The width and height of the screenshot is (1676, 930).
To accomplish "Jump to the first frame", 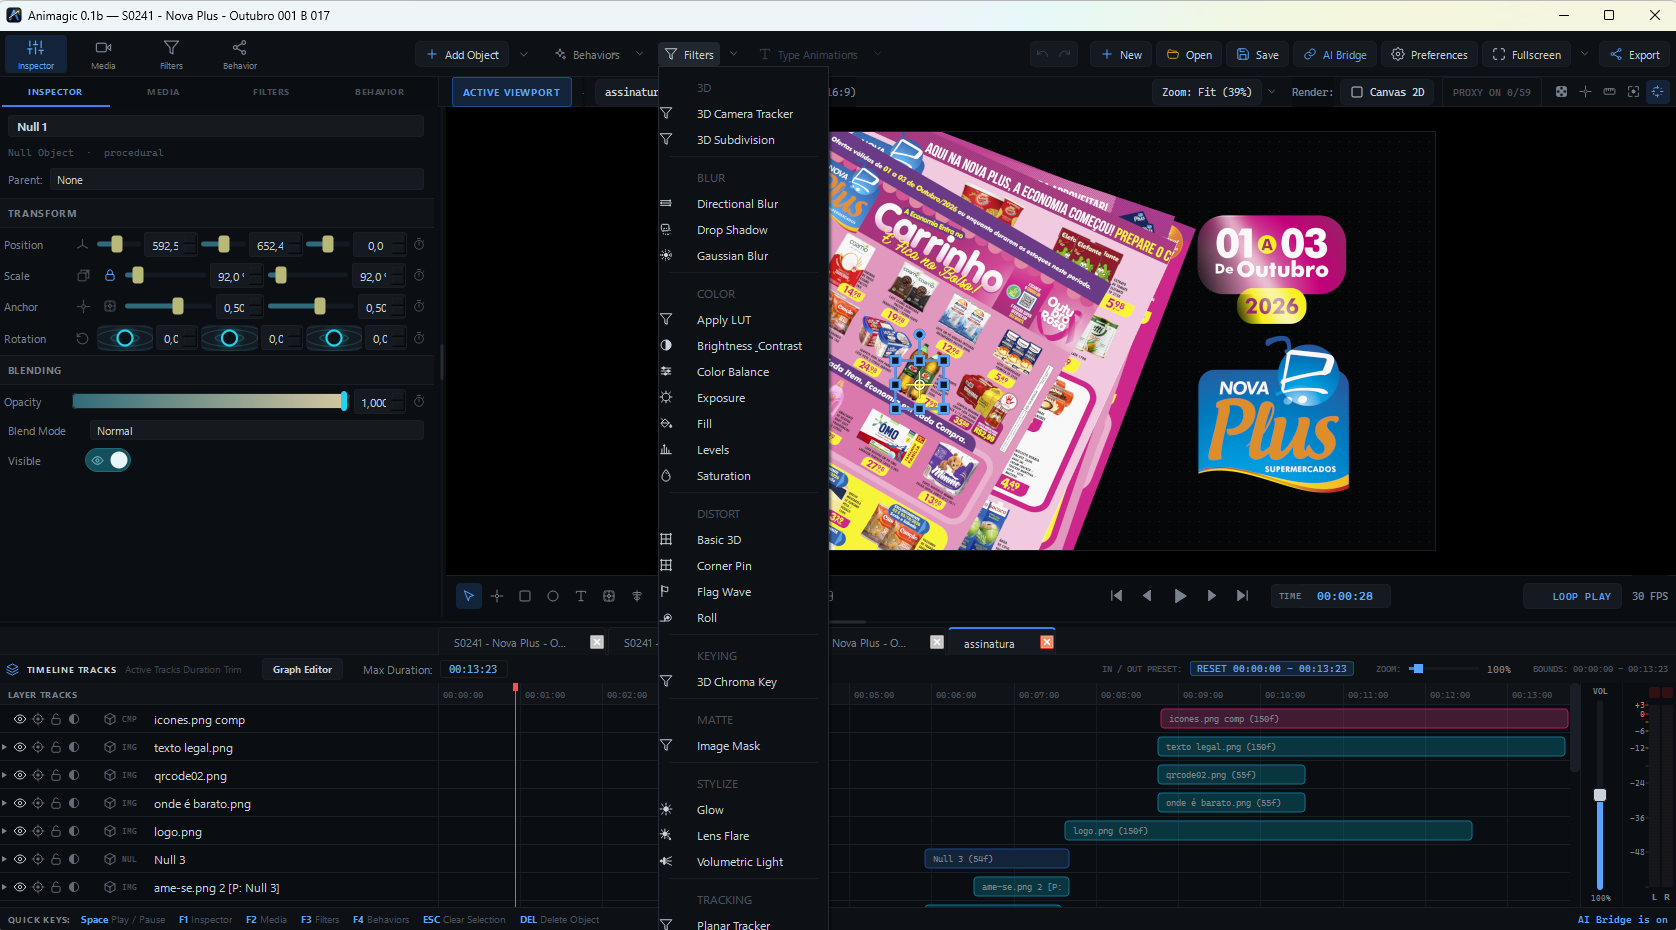I will (x=1116, y=596).
